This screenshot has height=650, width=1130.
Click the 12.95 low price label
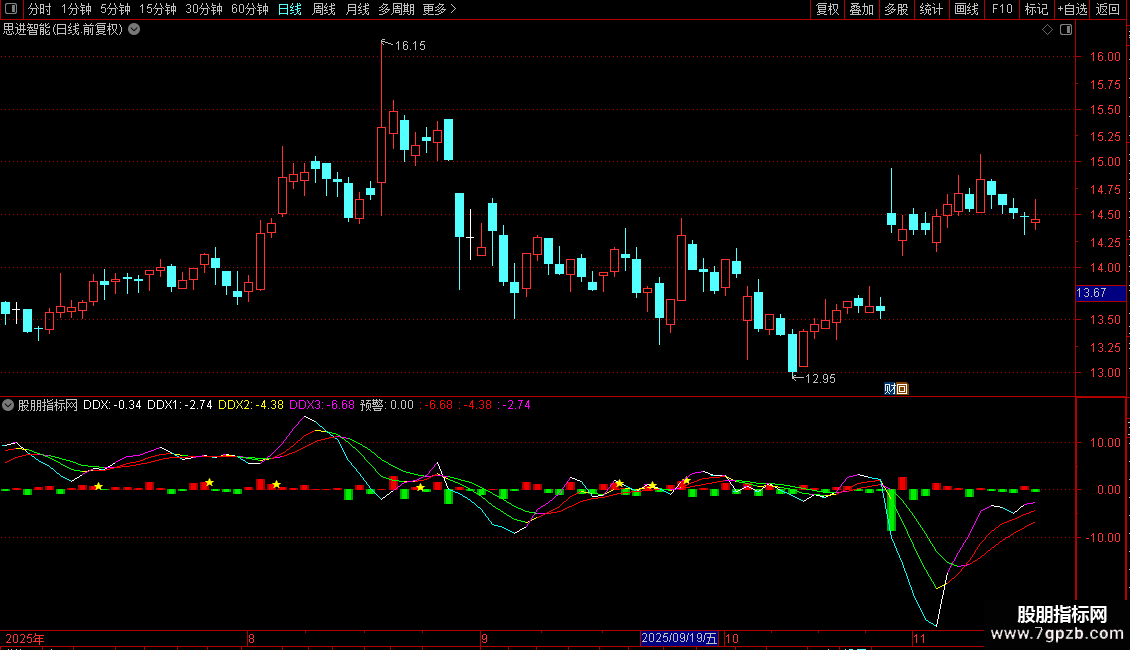pos(820,378)
